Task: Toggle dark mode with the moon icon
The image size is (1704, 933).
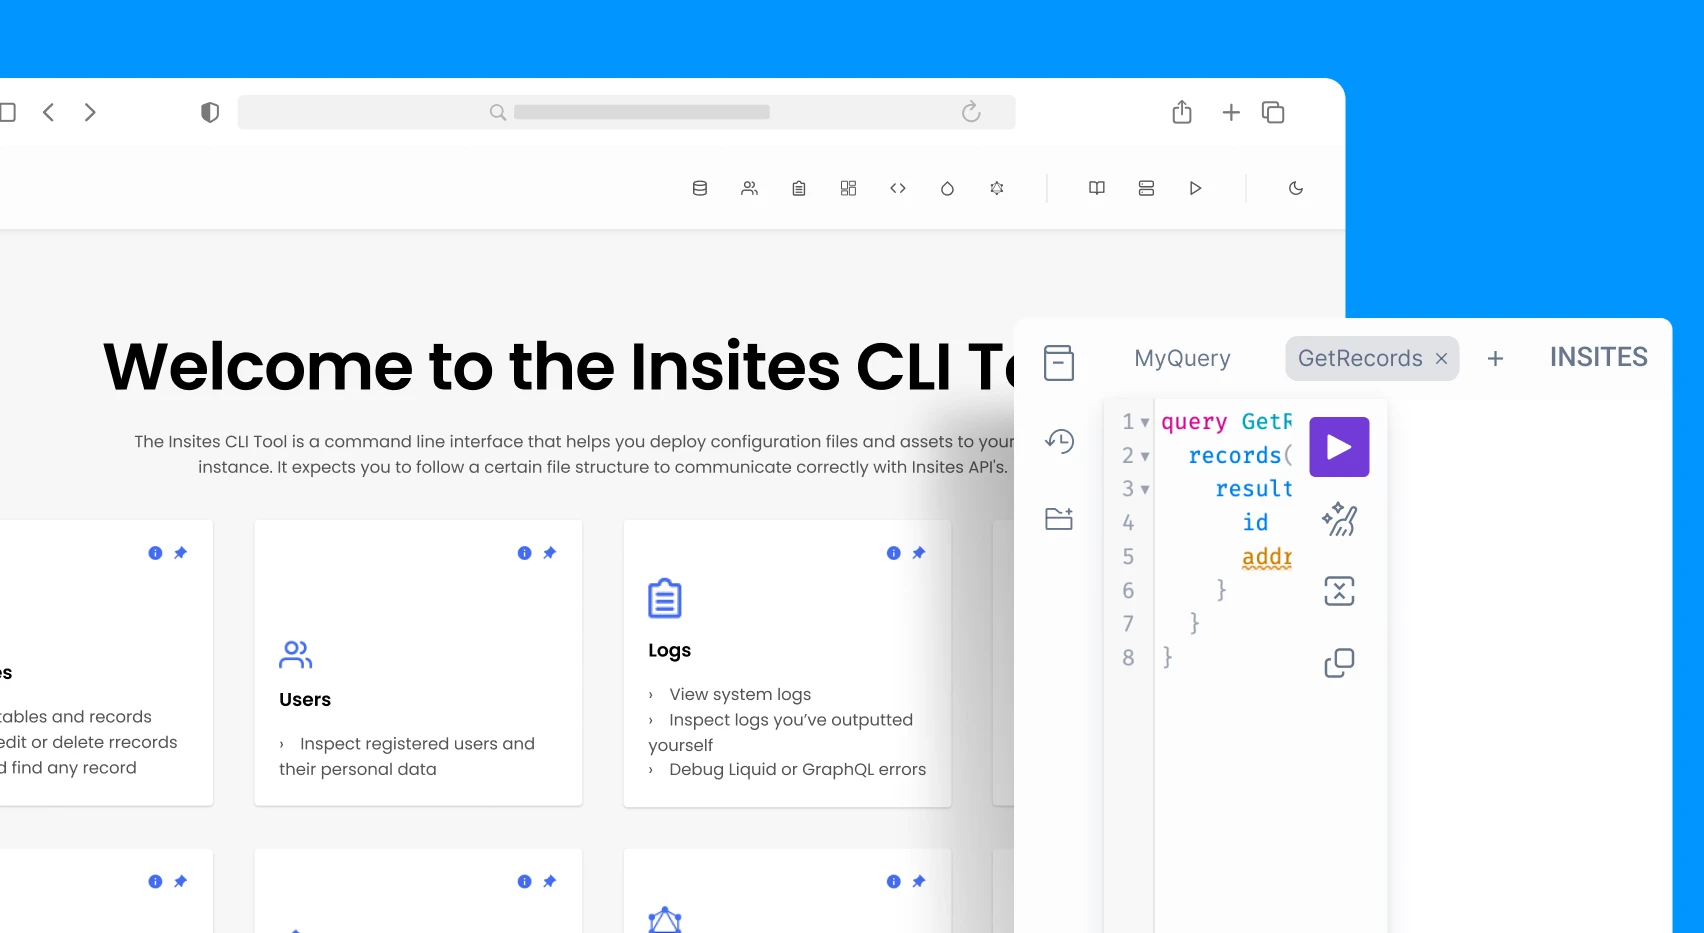Action: click(x=1296, y=188)
